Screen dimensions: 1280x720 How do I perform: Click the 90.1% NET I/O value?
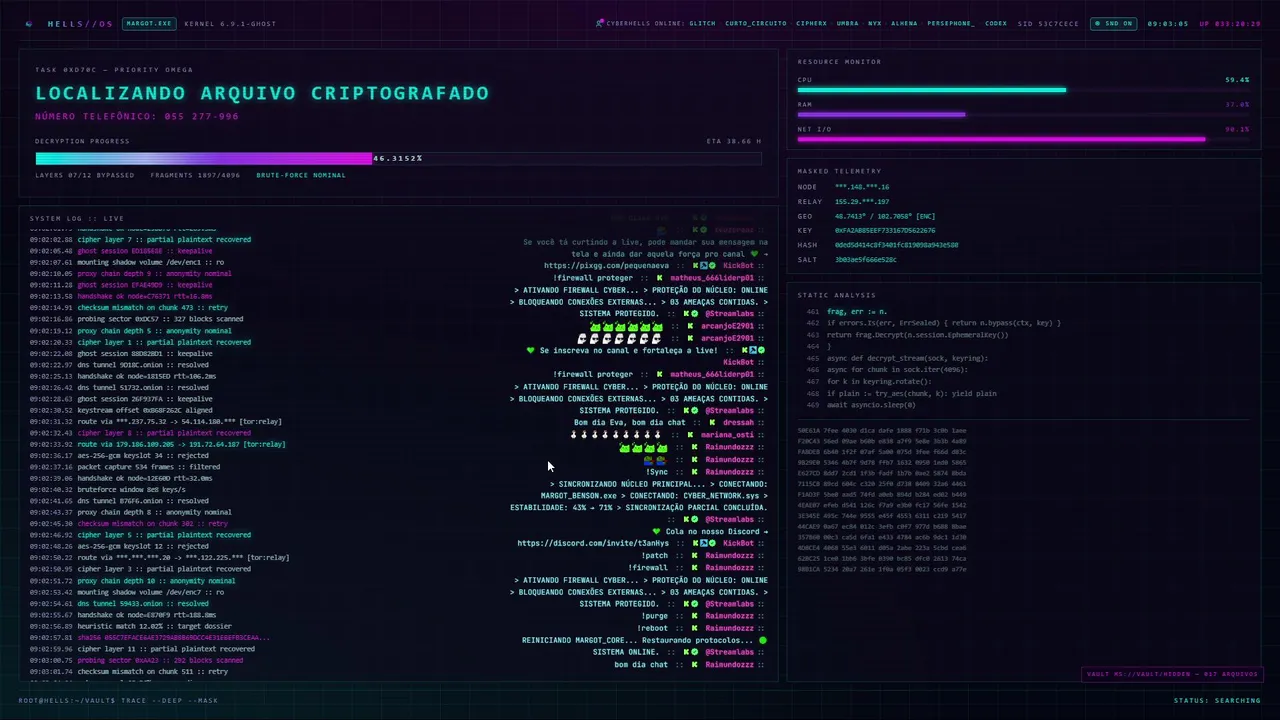(x=1237, y=129)
